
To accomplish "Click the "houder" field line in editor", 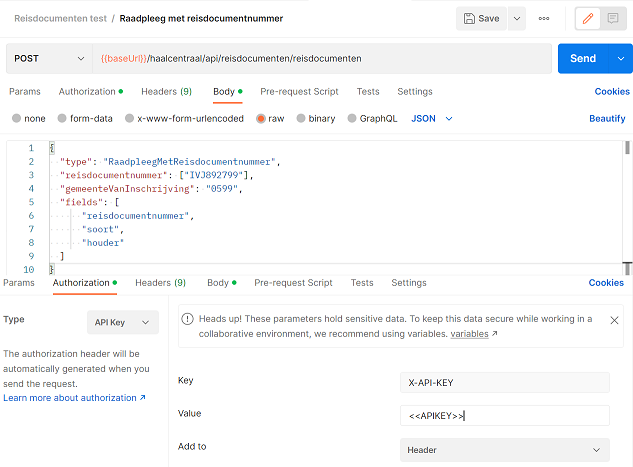I will pos(103,243).
